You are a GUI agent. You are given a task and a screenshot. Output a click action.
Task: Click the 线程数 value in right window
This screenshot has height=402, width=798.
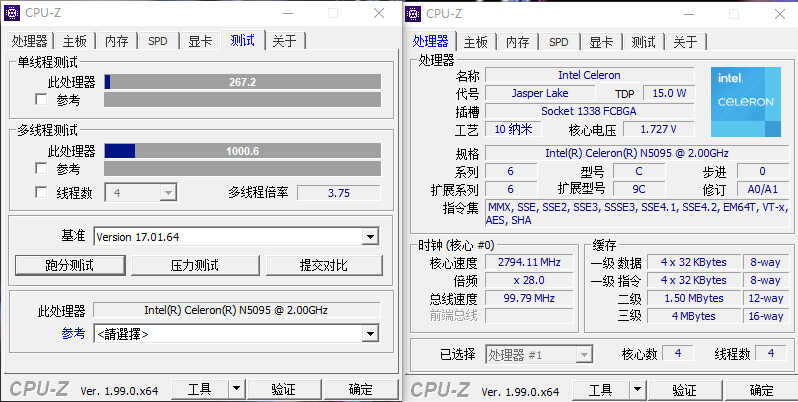pos(771,353)
